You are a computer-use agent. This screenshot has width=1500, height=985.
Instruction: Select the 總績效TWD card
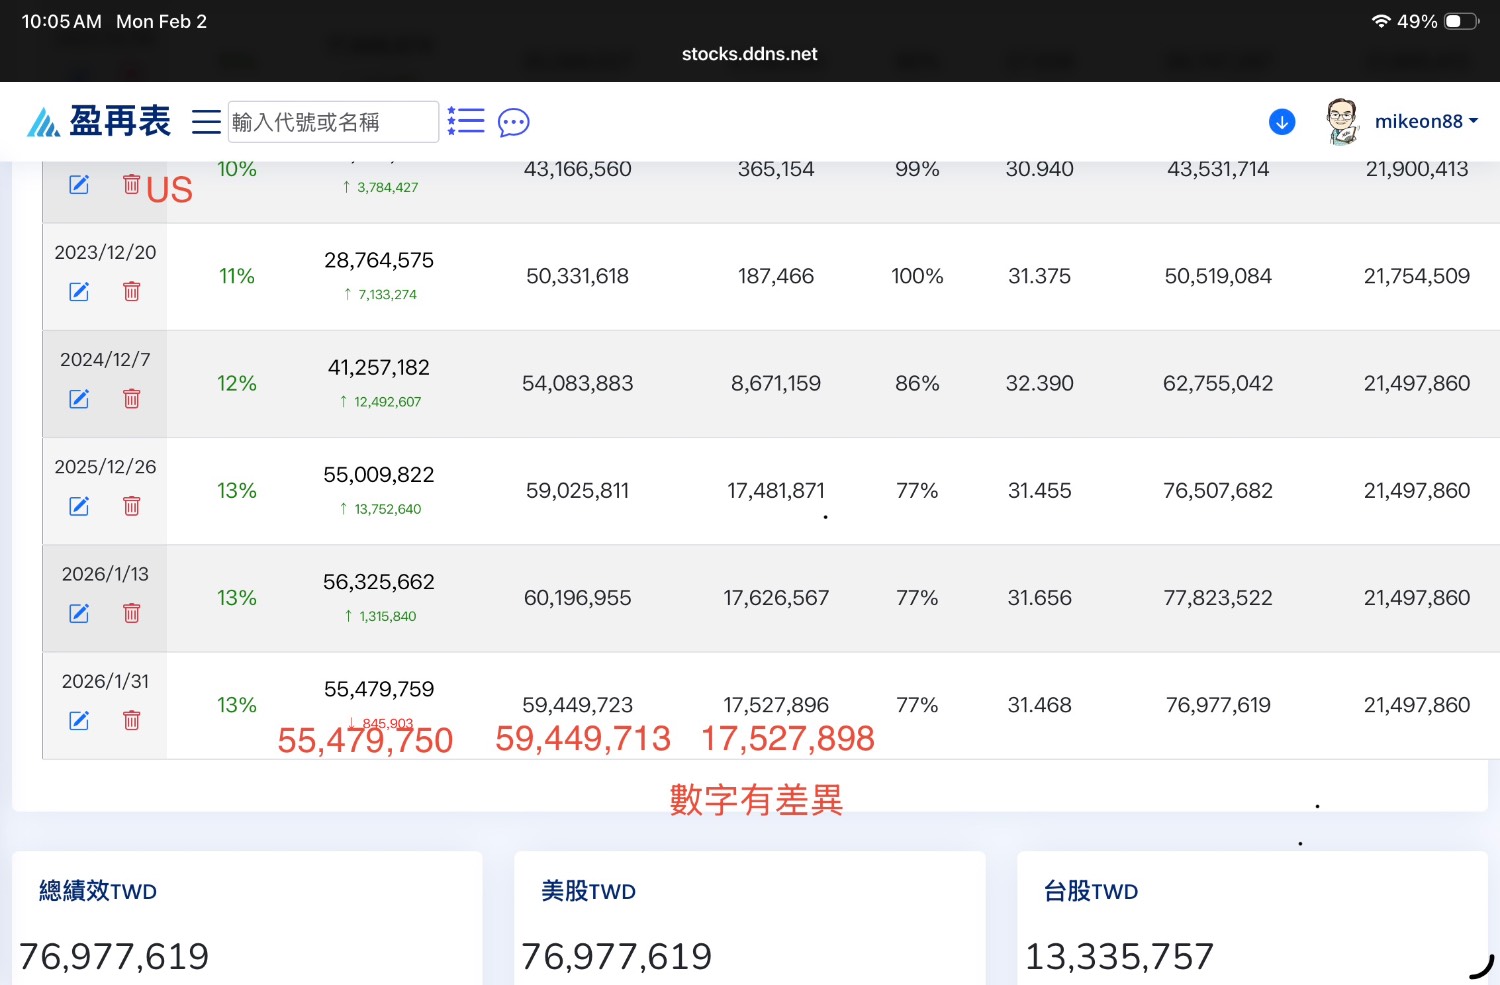click(247, 920)
